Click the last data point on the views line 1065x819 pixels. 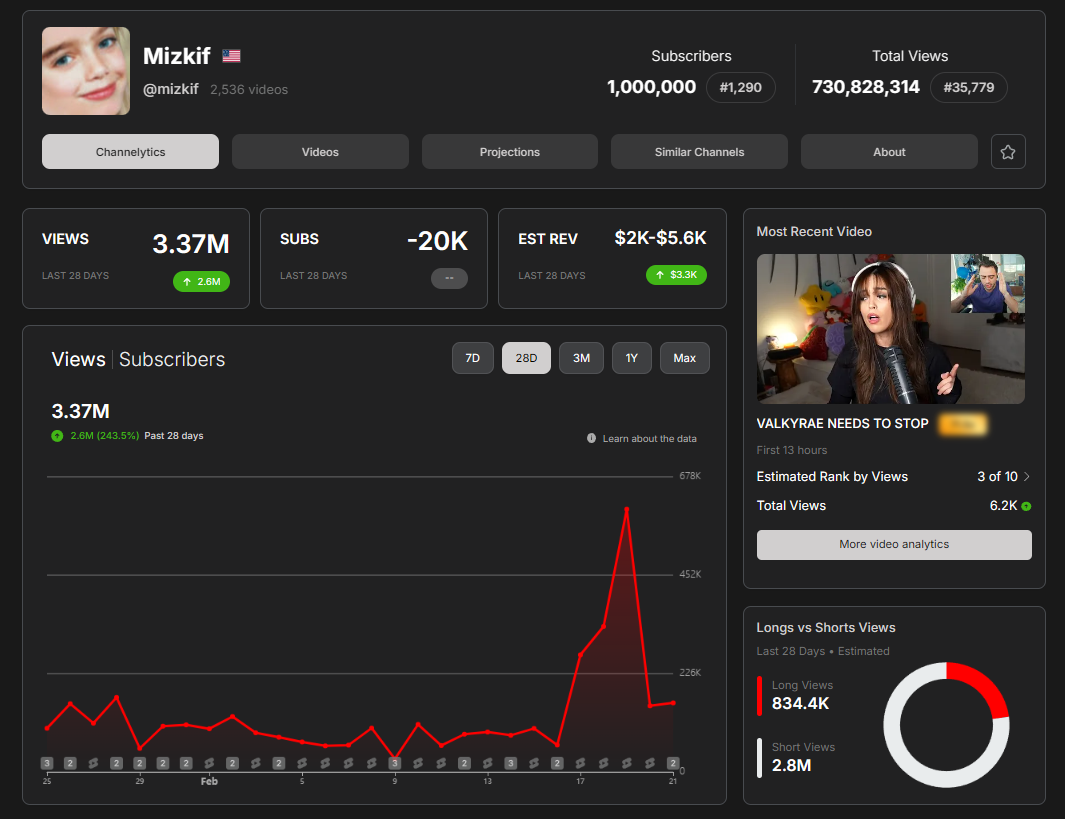673,703
